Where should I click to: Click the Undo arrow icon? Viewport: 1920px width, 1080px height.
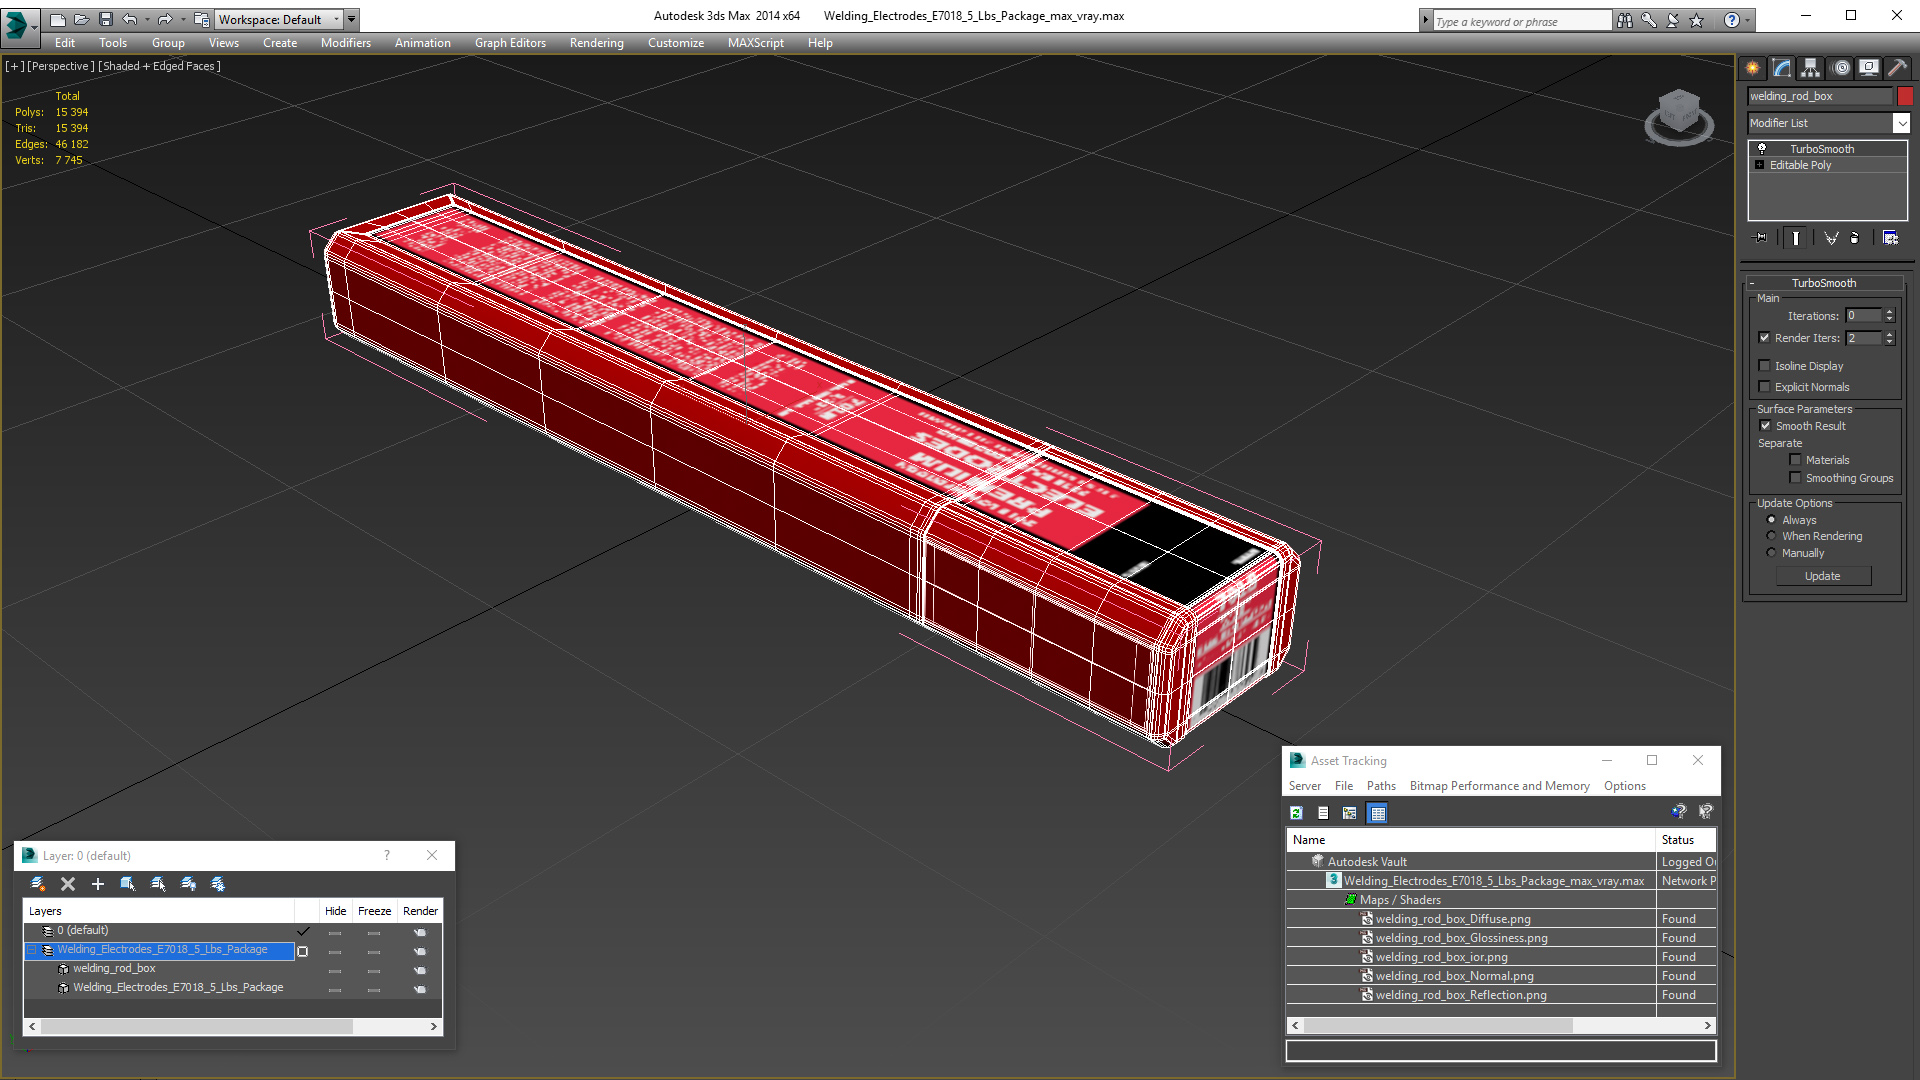tap(130, 19)
